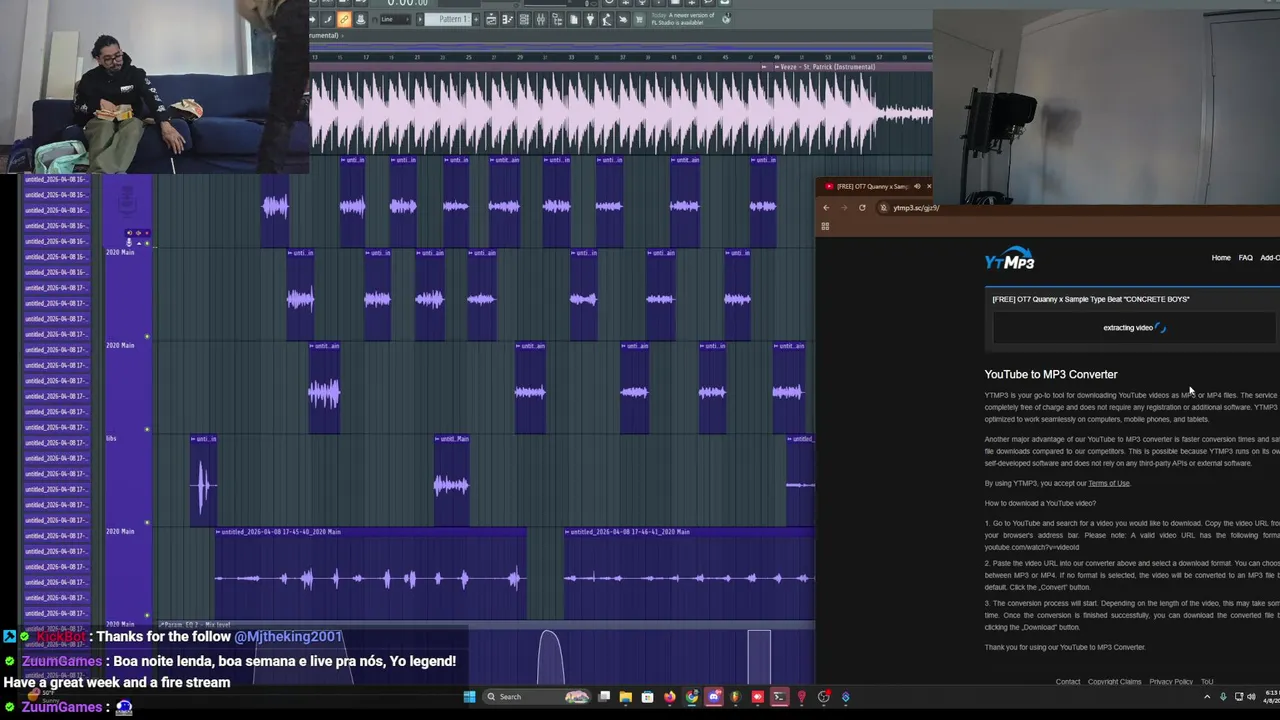1280x720 pixels.
Task: Open the Pattern 1 selector
Action: 448,19
